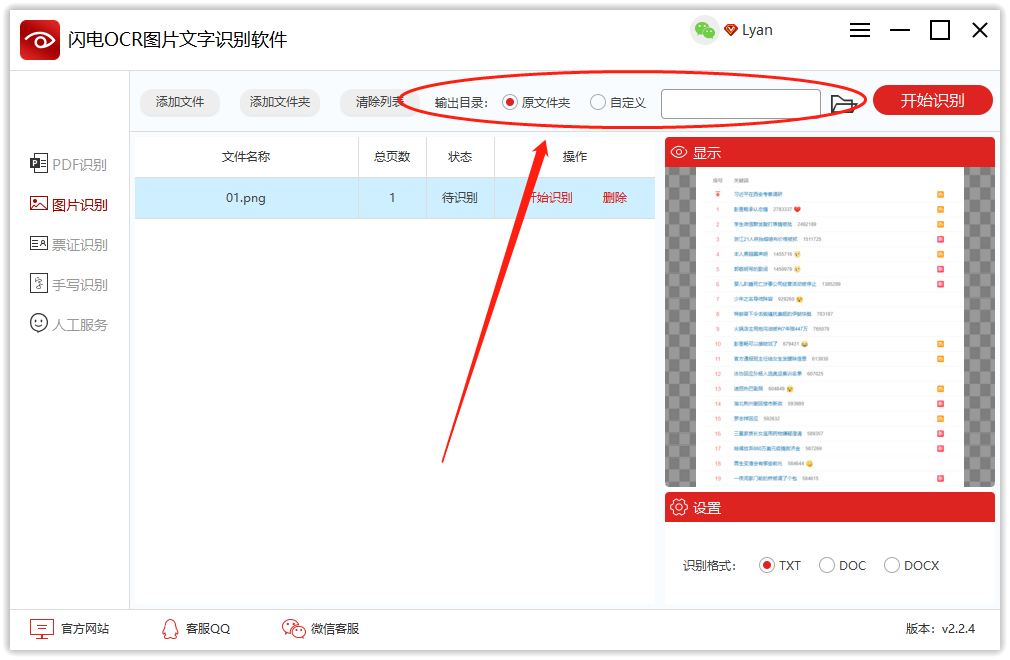Delete 01.png from the list
Viewport: 1010px width, 660px height.
click(x=615, y=198)
